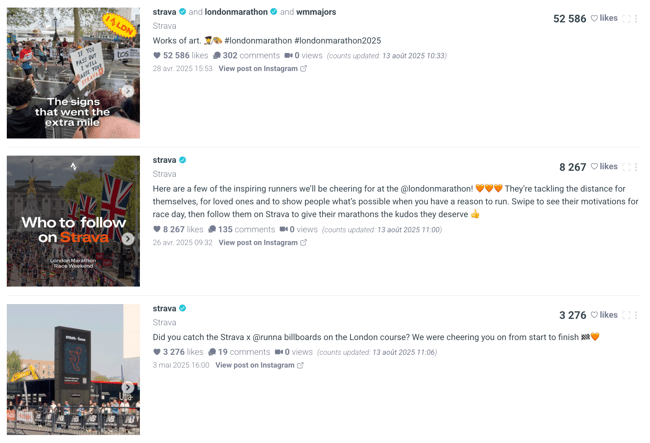Viewport: 650px width, 443px height.
Task: Click the 19 comments count
Action: (244, 352)
